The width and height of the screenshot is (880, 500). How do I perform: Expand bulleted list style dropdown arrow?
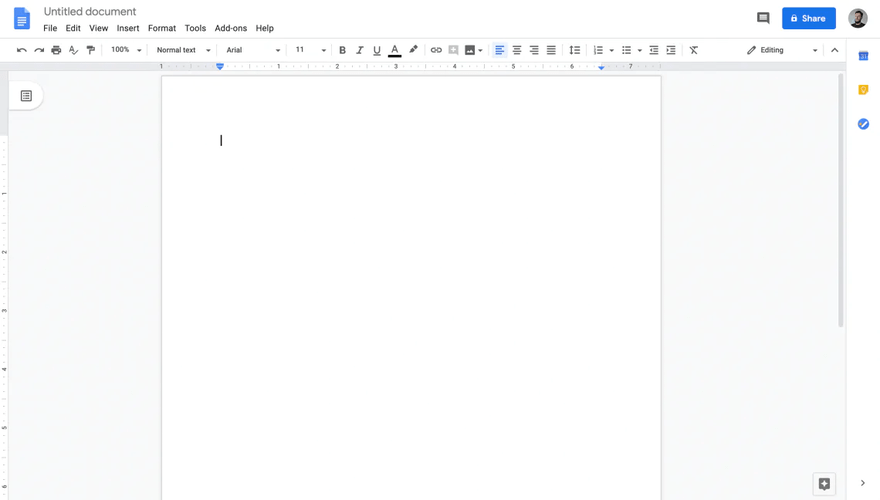640,51
